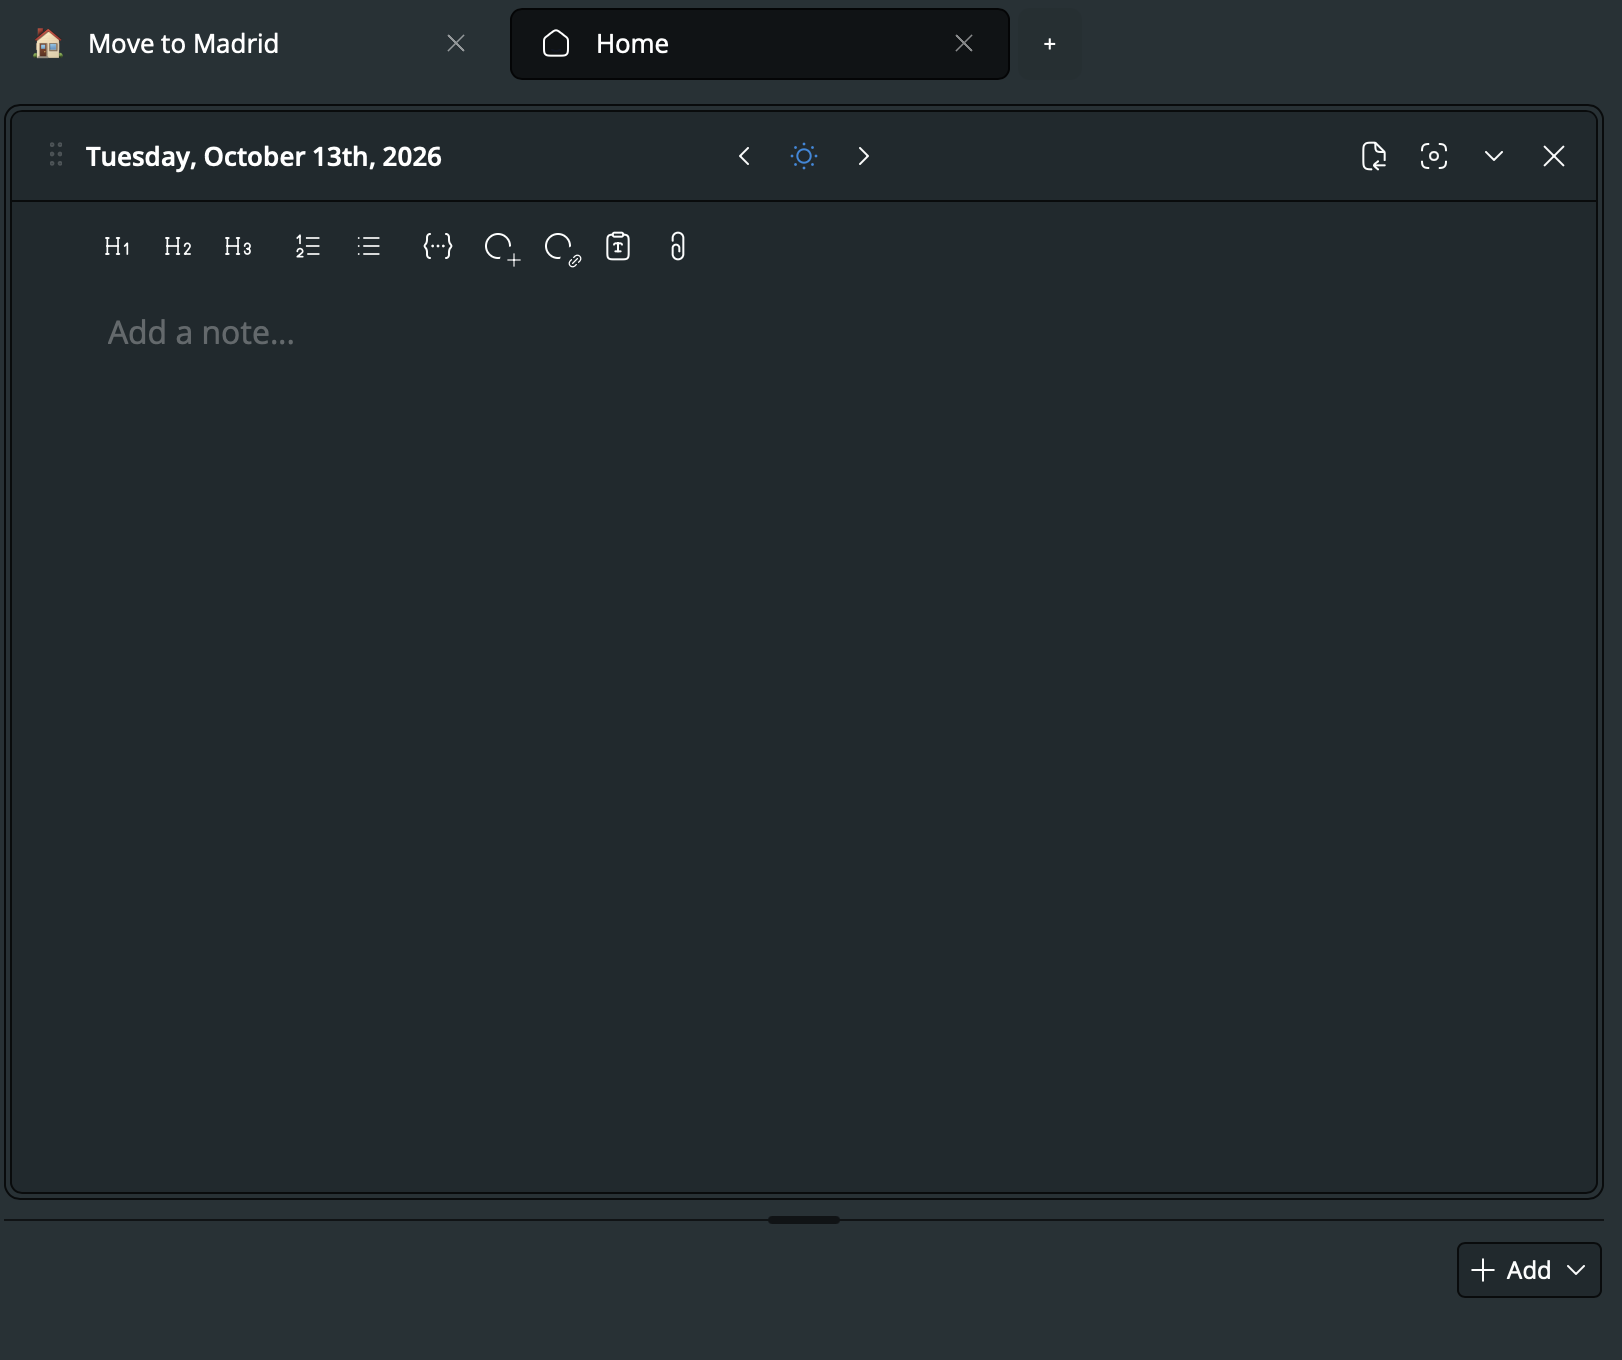
Task: Click the circle-with-link toolbar icon
Action: (561, 248)
